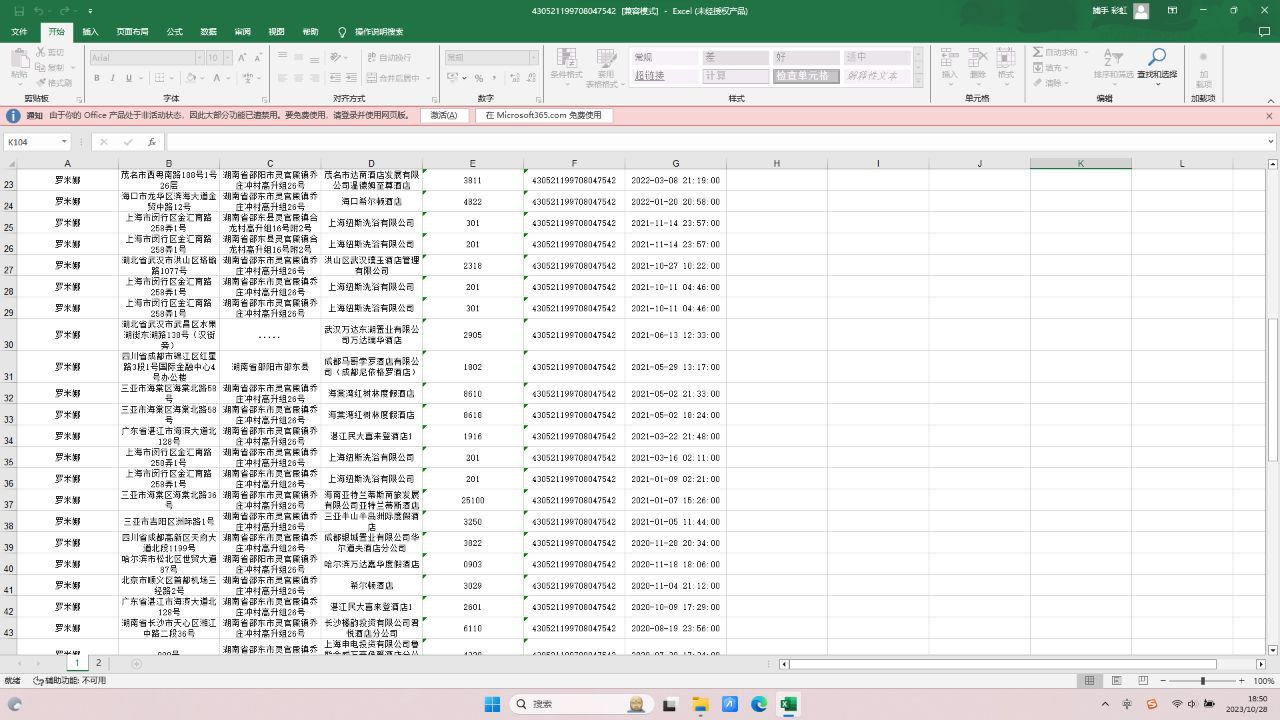This screenshot has height=720, width=1280.
Task: Click the Redo arrow icon
Action: (66, 11)
